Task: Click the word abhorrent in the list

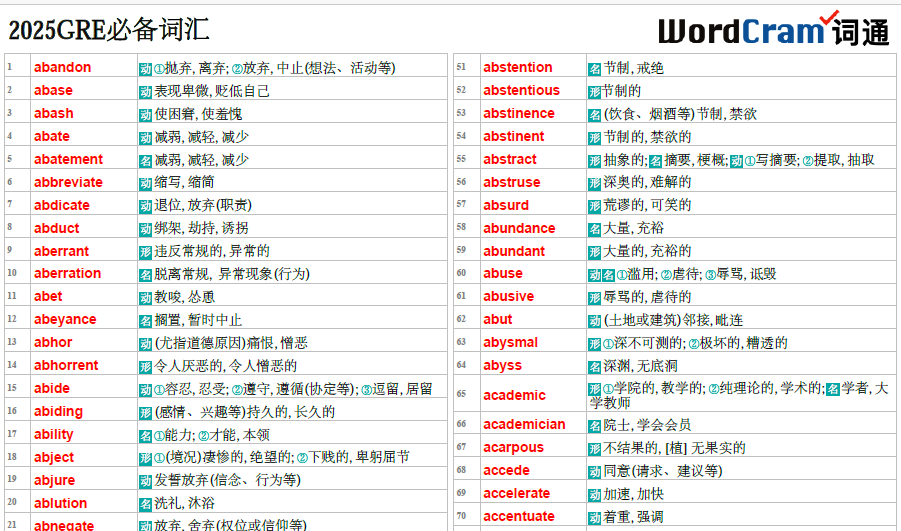Action: [x=66, y=366]
